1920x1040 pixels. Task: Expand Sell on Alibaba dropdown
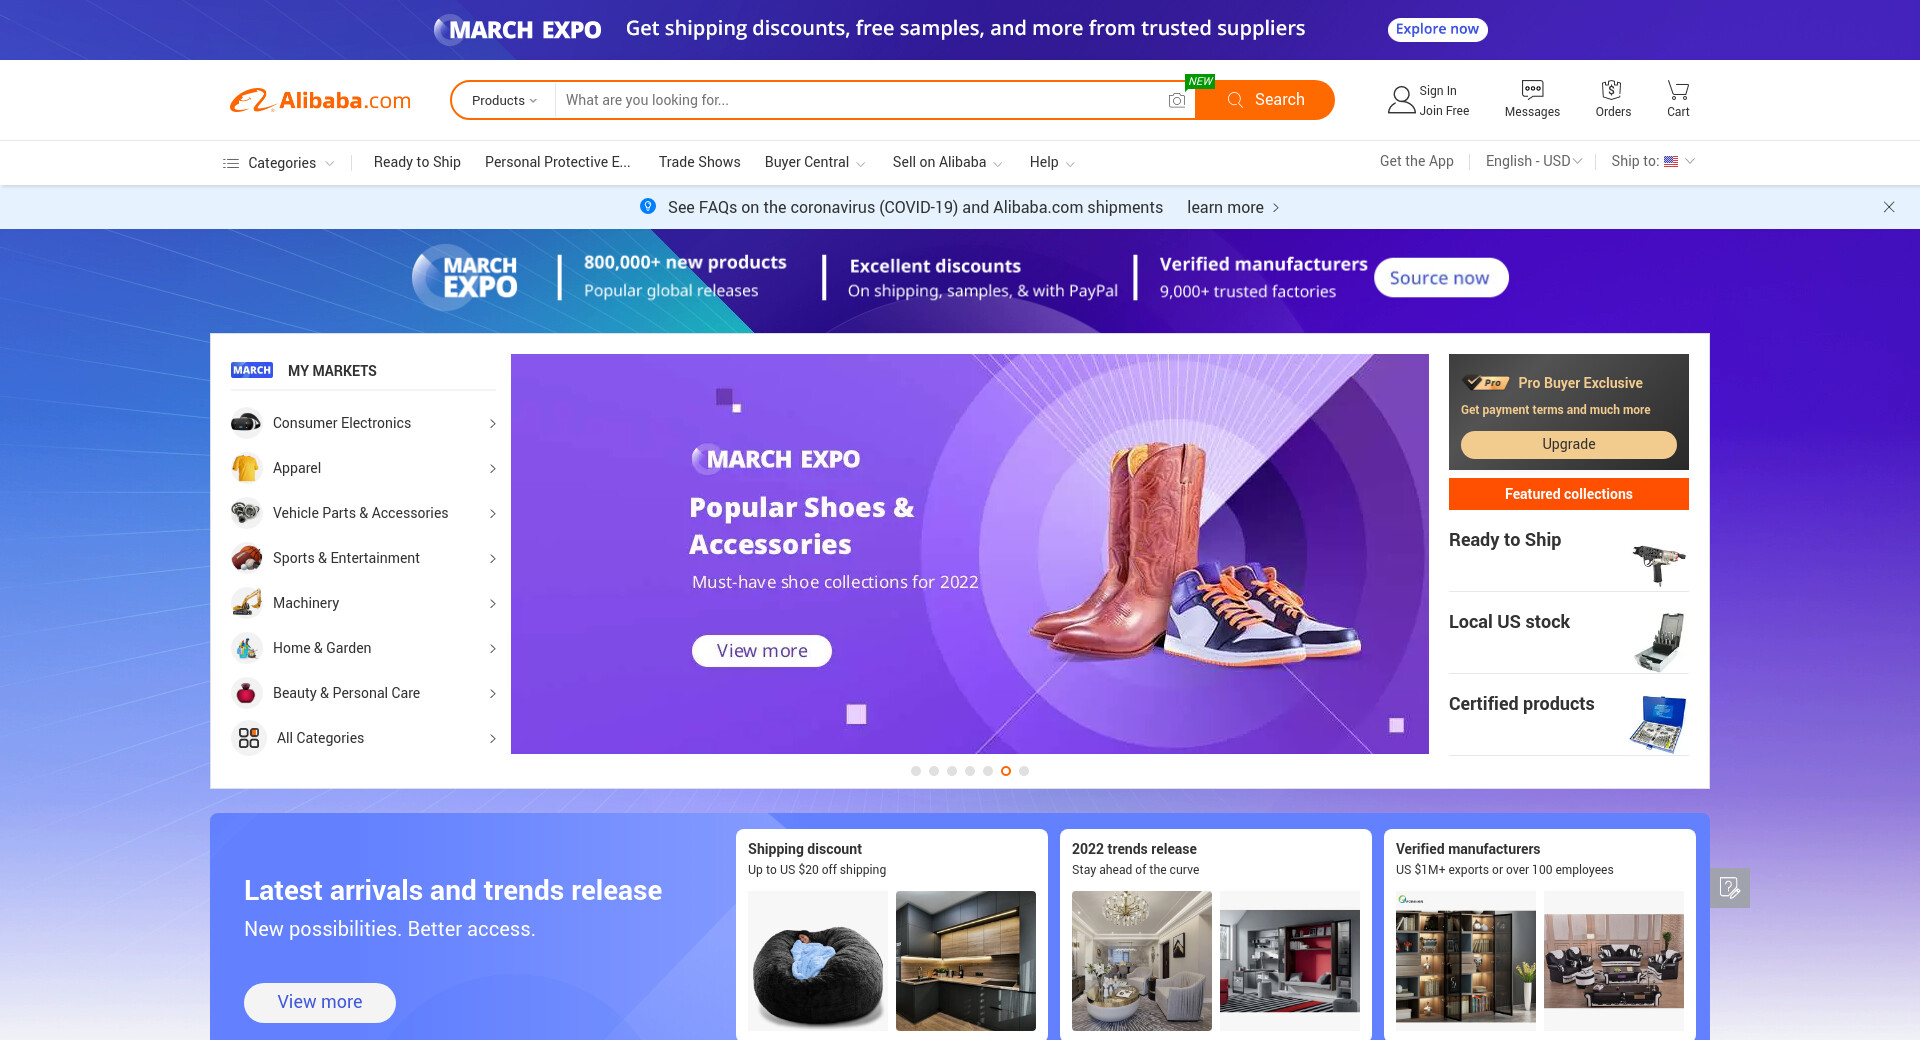[x=998, y=163]
